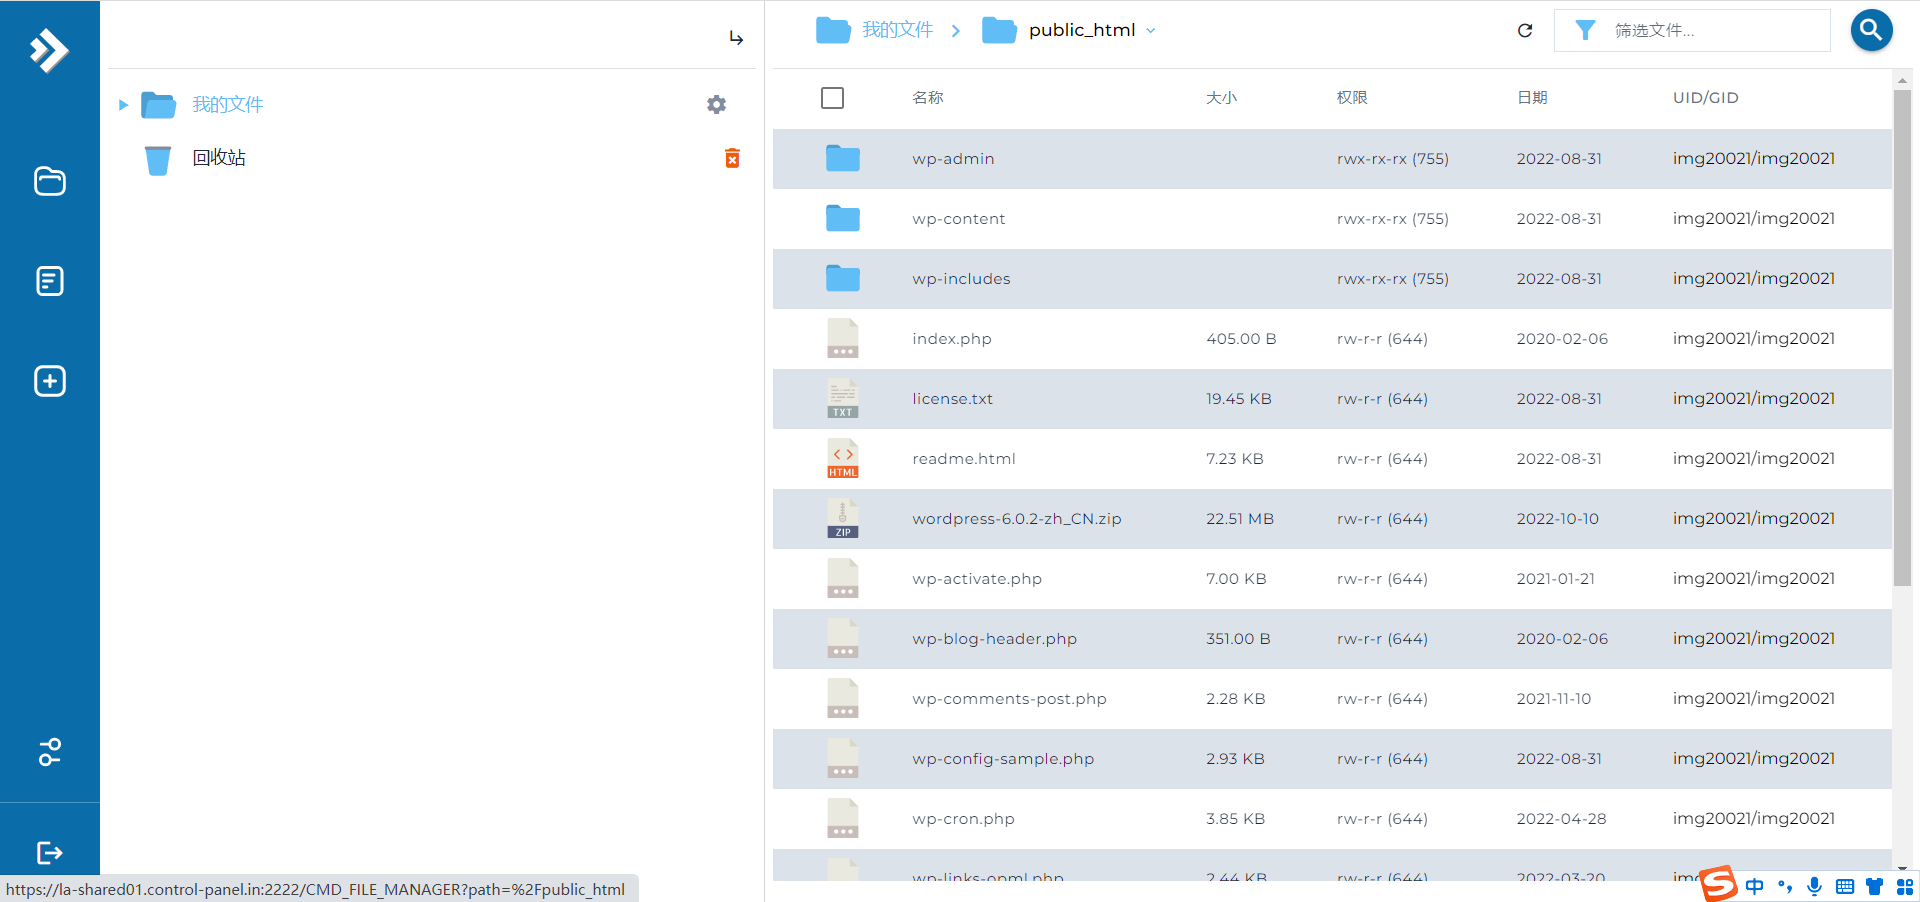Screen dimensions: 1920x902
Task: Collapse the left tree panel arrow
Action: click(736, 38)
